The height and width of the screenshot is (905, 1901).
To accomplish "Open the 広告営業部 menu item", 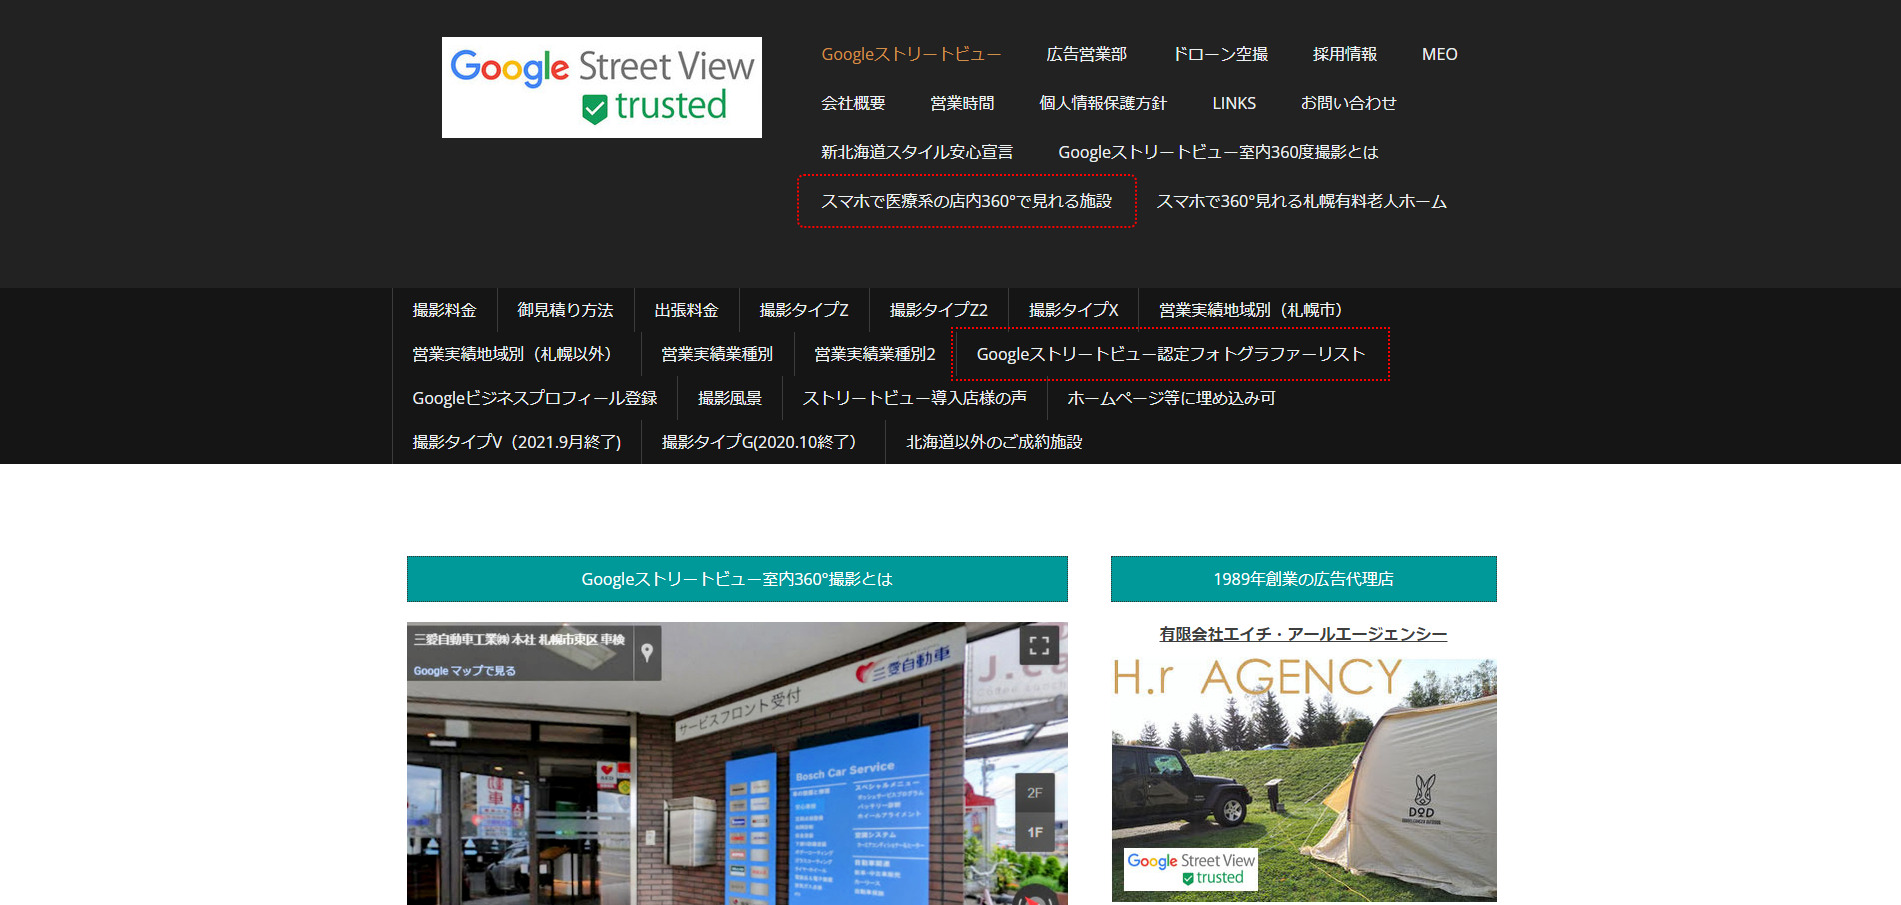I will pyautogui.click(x=1086, y=54).
